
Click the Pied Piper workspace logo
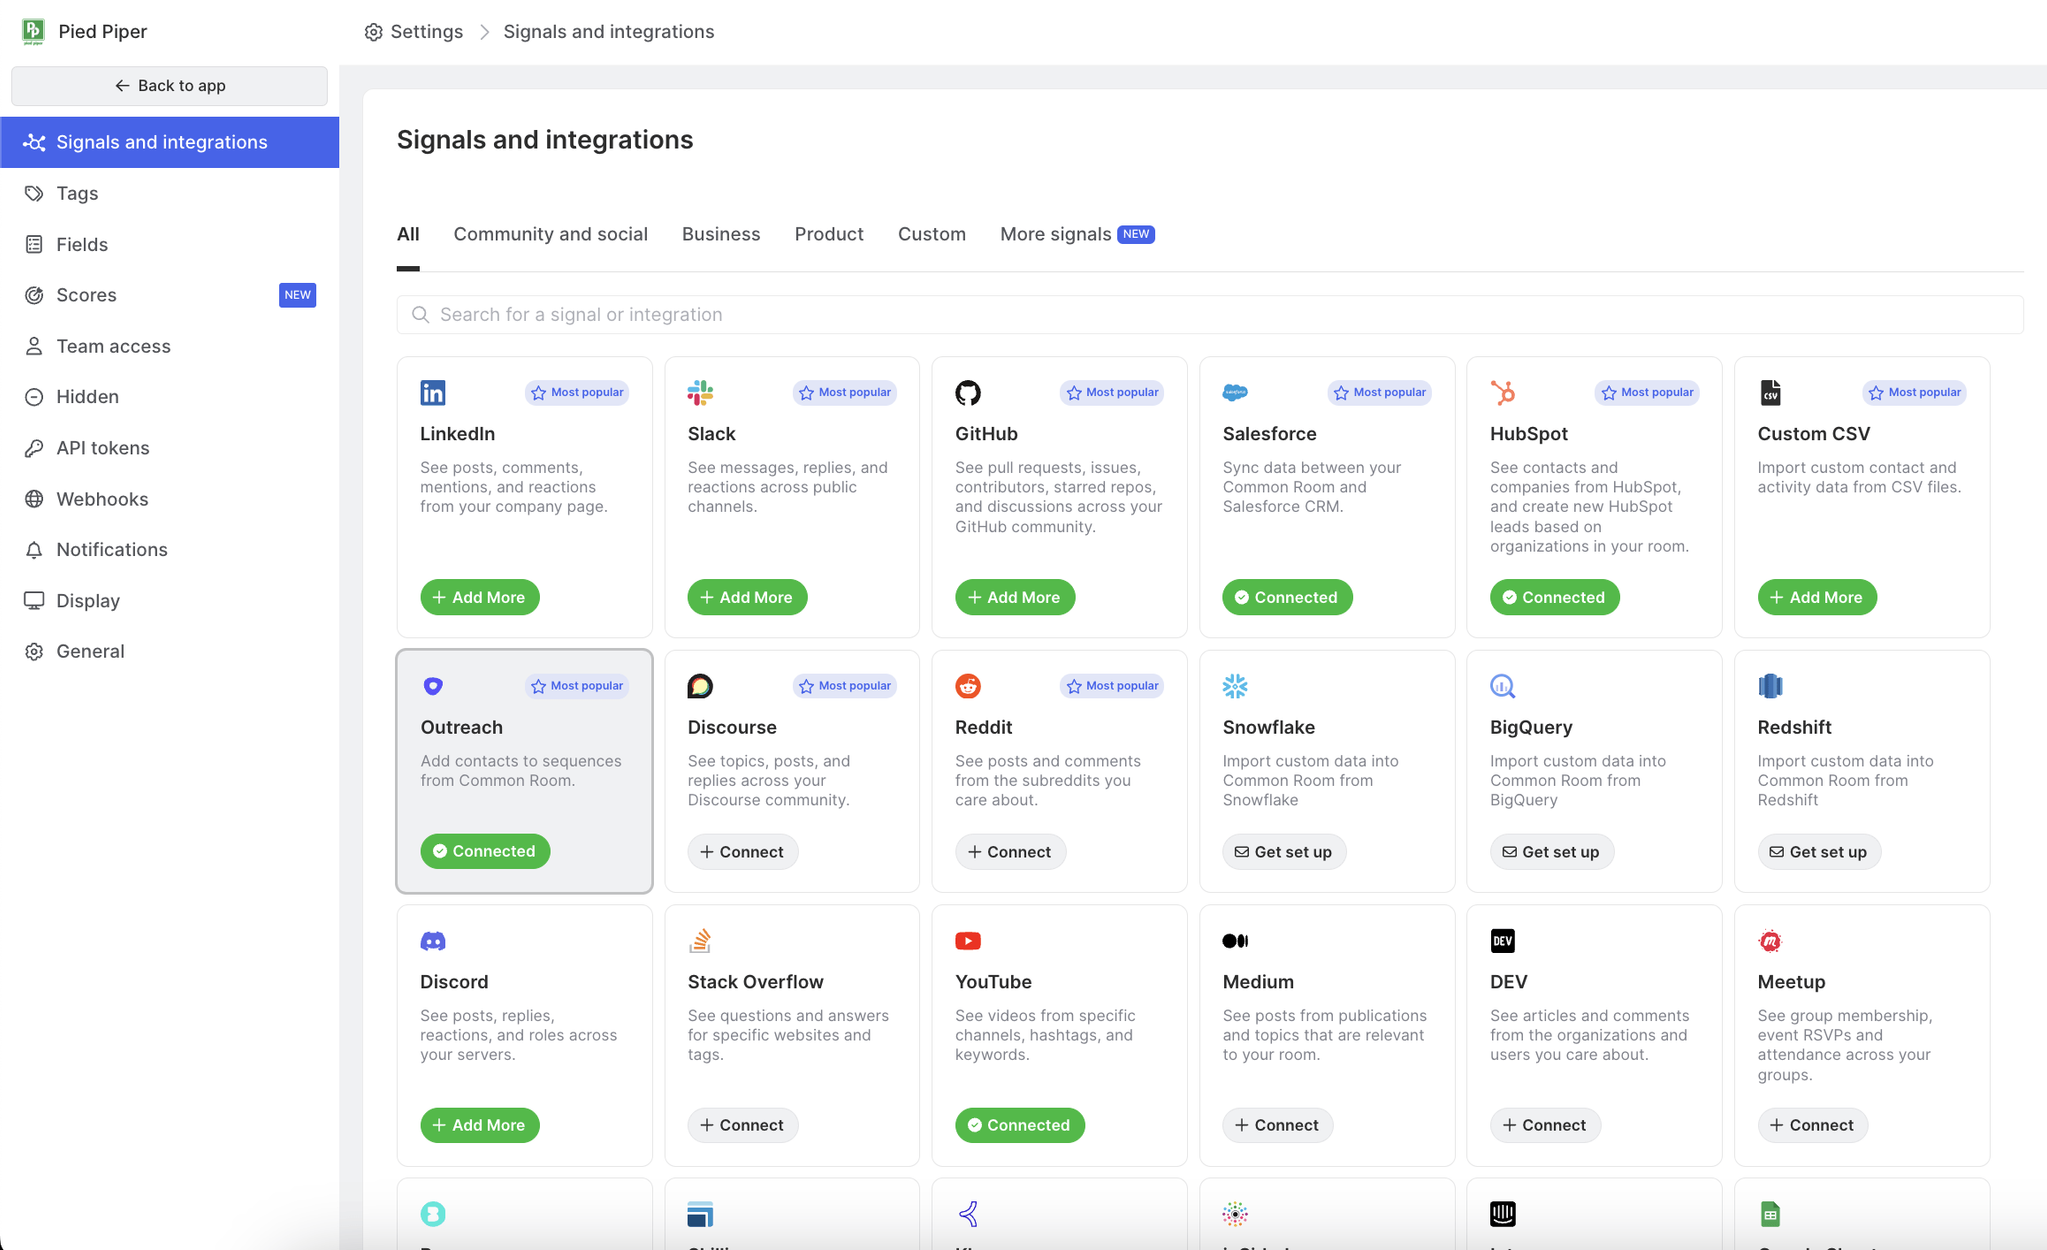33,31
